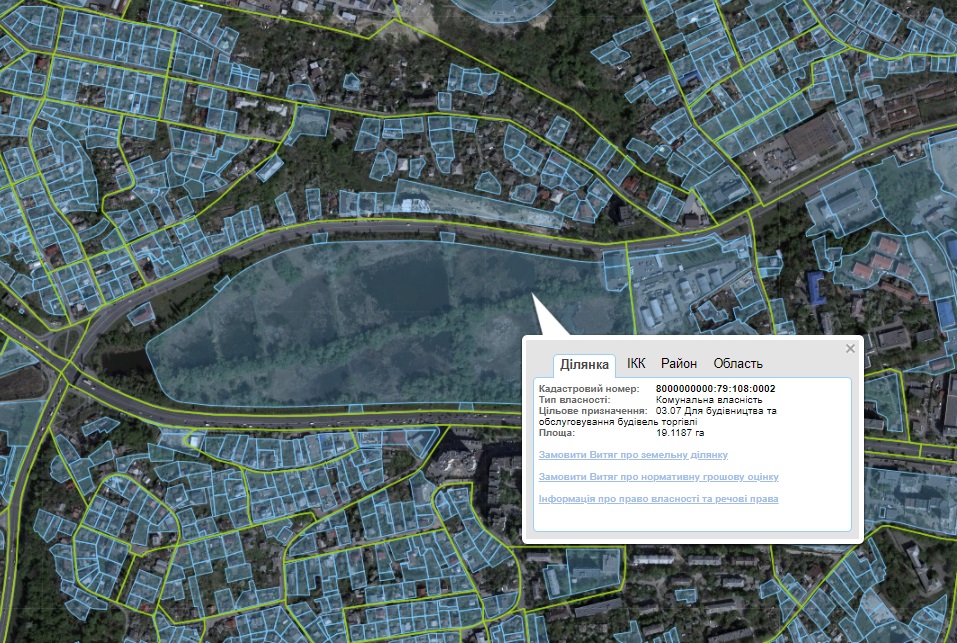Image resolution: width=957 pixels, height=643 pixels.
Task: Order Витяг про нормативну грошову оцінку
Action: tap(658, 477)
